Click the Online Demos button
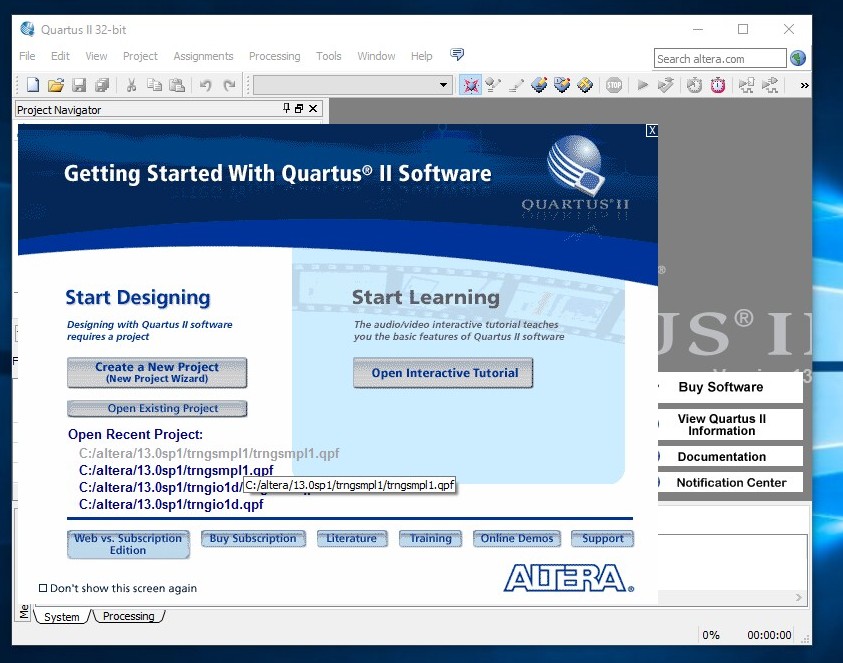Screen dimensions: 843x663 [517, 538]
